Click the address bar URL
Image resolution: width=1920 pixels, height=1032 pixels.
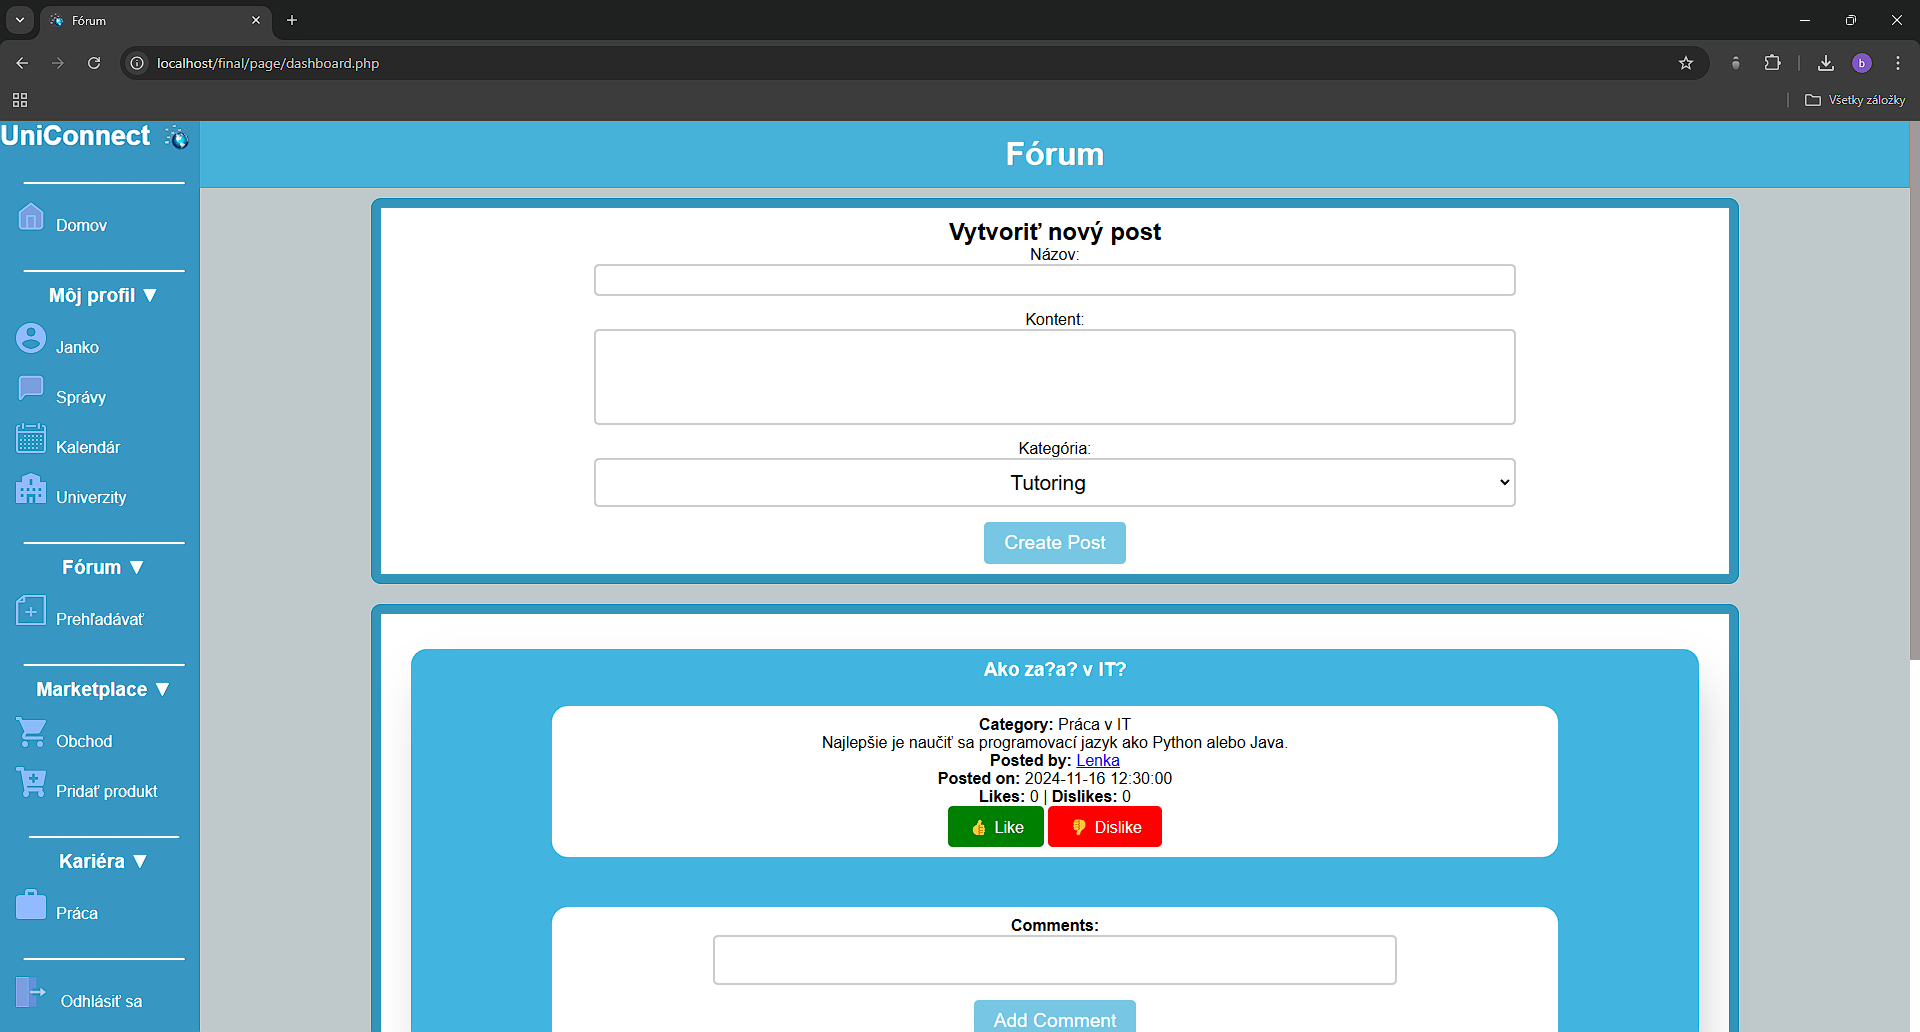pyautogui.click(x=268, y=63)
